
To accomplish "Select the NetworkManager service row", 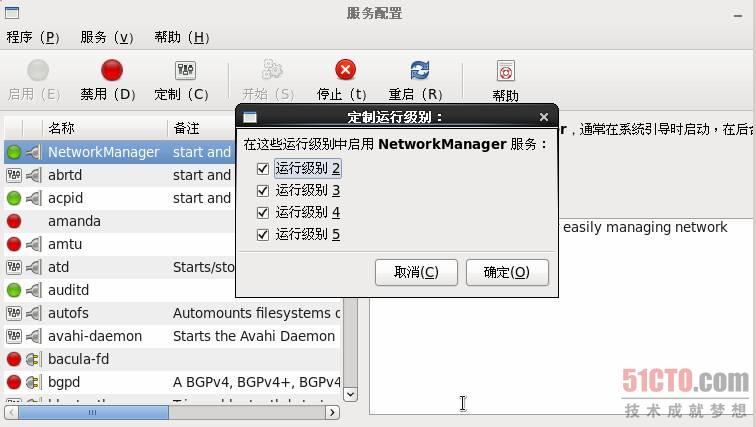I will [x=121, y=152].
